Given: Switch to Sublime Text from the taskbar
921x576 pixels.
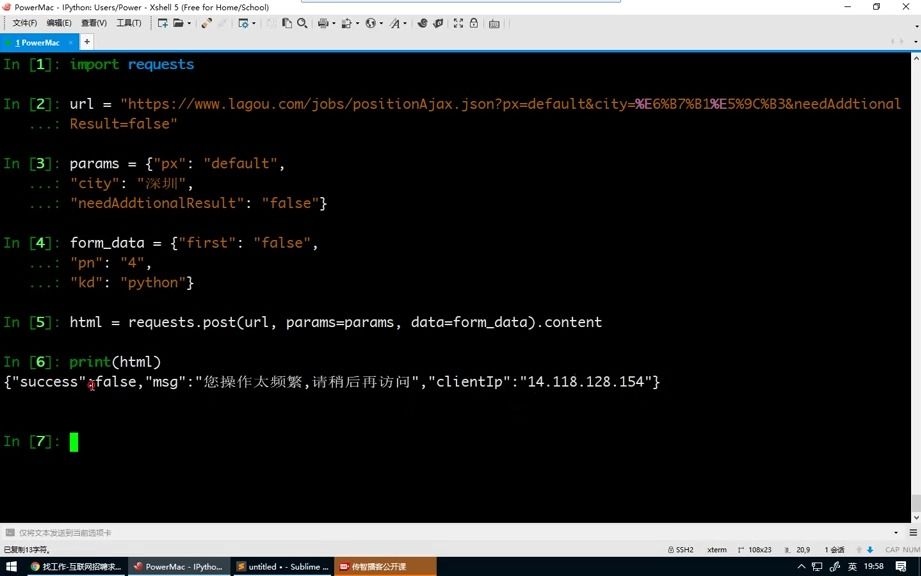Looking at the screenshot, I should pos(281,566).
